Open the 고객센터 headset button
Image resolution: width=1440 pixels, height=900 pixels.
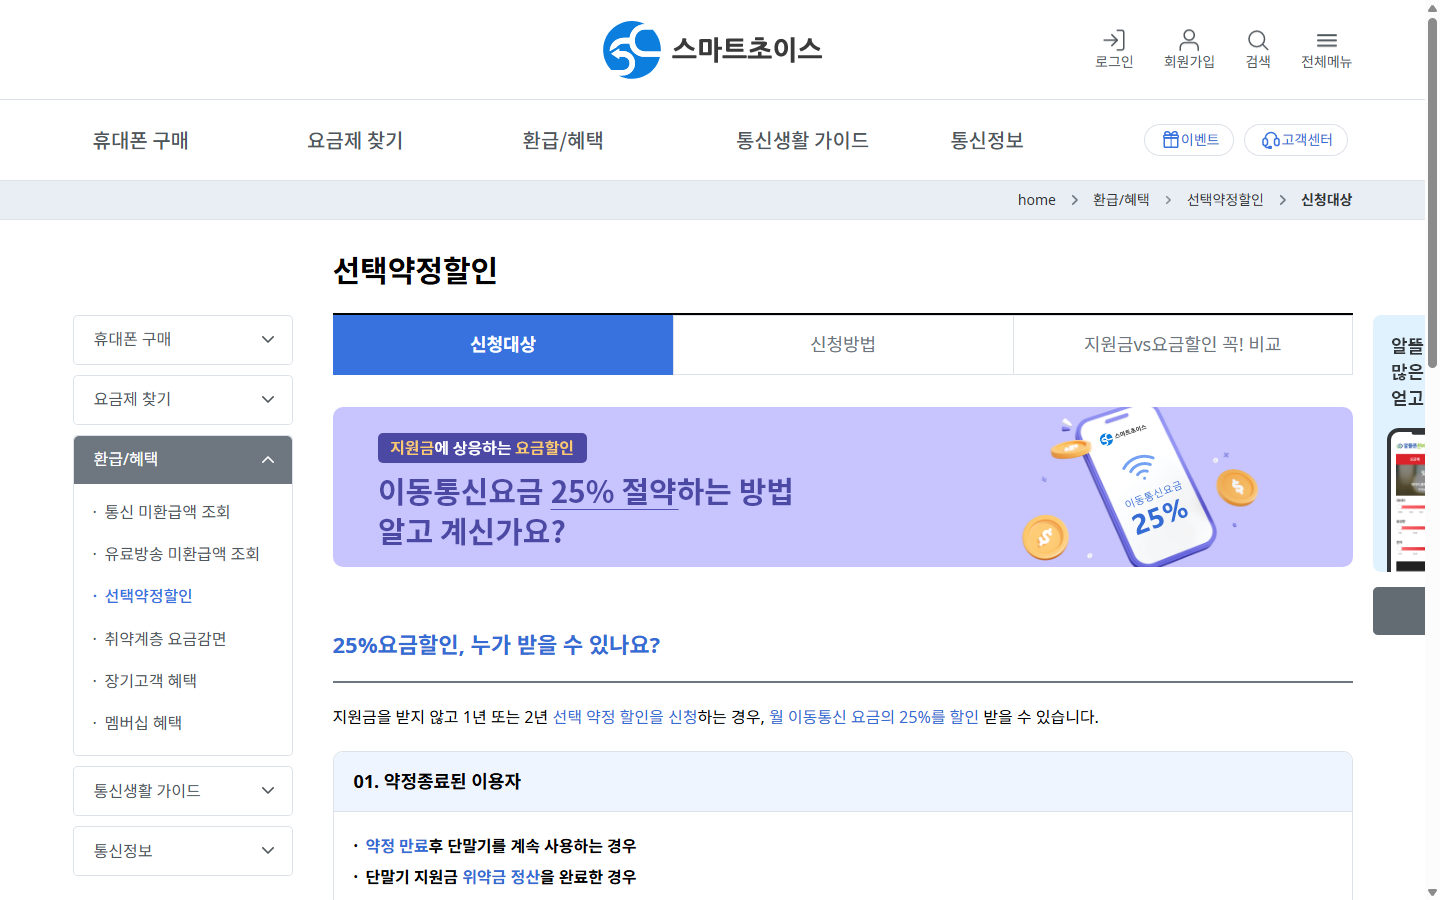click(x=1296, y=140)
